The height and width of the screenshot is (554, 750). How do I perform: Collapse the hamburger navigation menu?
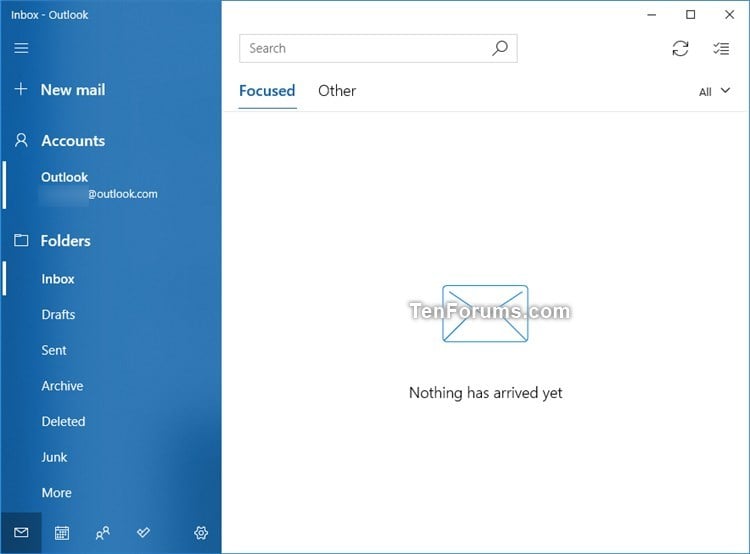click(x=21, y=48)
